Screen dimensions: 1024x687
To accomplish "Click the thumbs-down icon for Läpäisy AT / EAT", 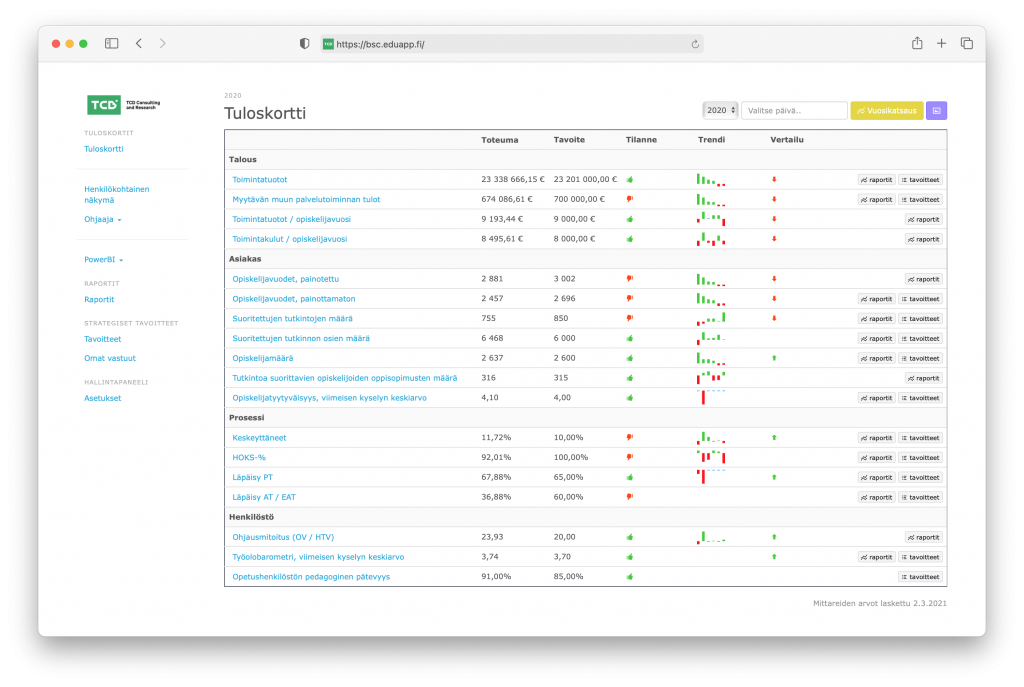I will click(630, 497).
